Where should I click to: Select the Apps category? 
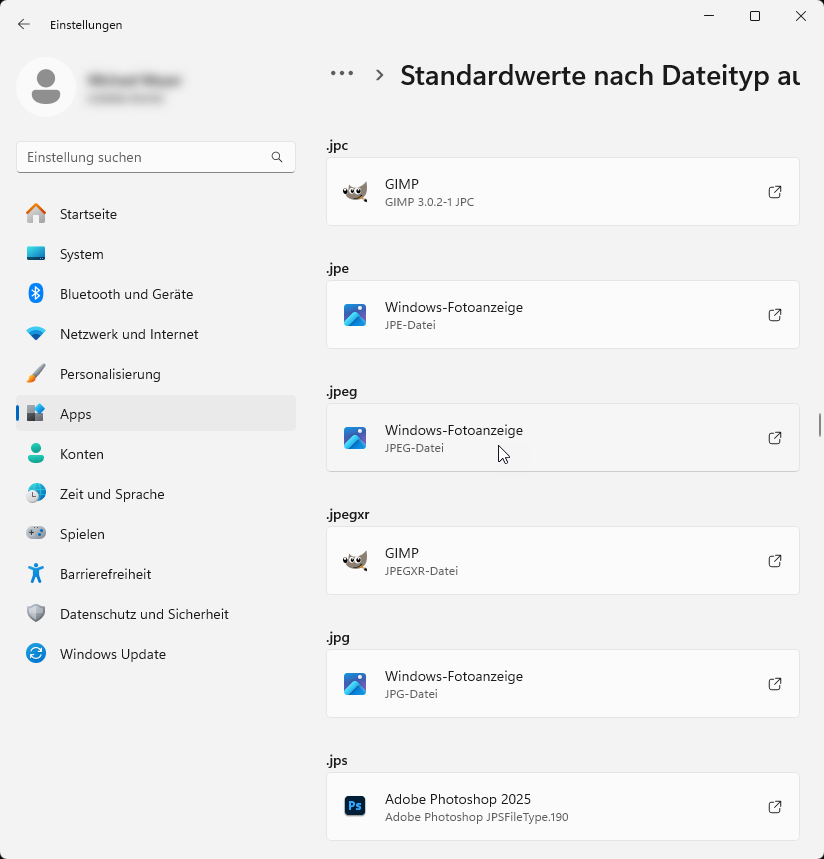point(156,414)
